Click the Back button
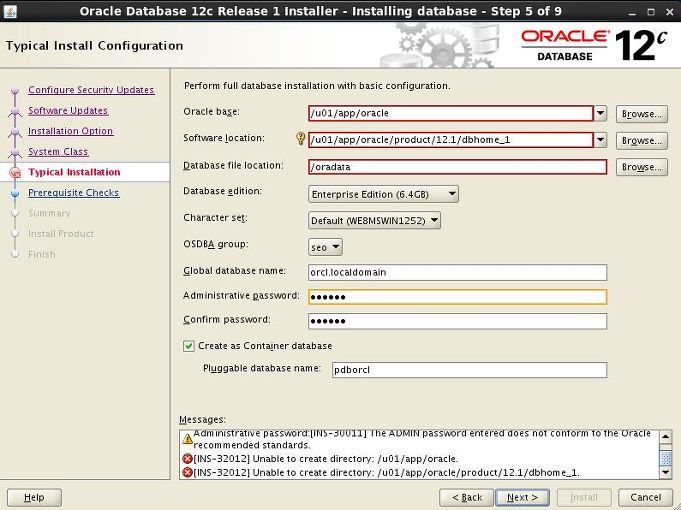This screenshot has width=681, height=510. coord(466,497)
